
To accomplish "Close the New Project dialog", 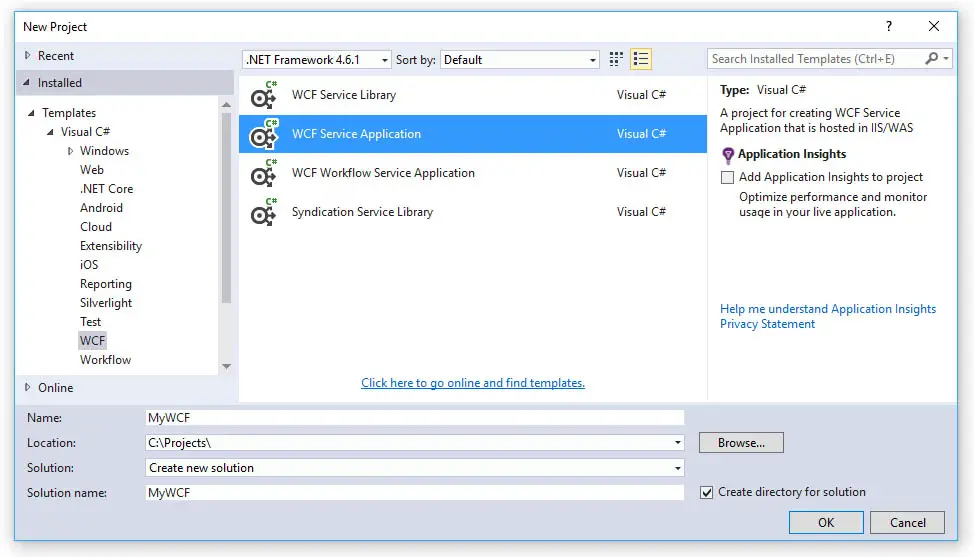I will point(934,26).
